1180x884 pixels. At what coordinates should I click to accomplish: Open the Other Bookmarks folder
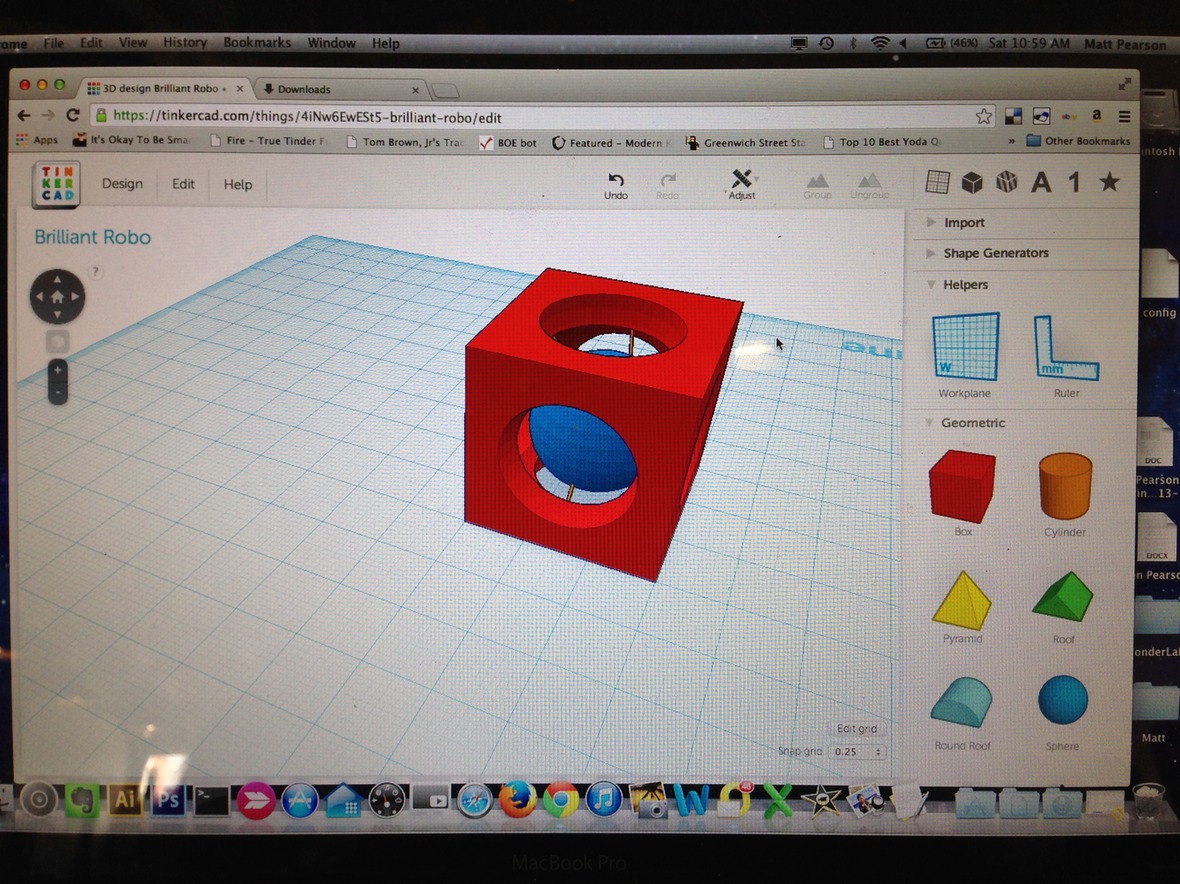[1078, 141]
